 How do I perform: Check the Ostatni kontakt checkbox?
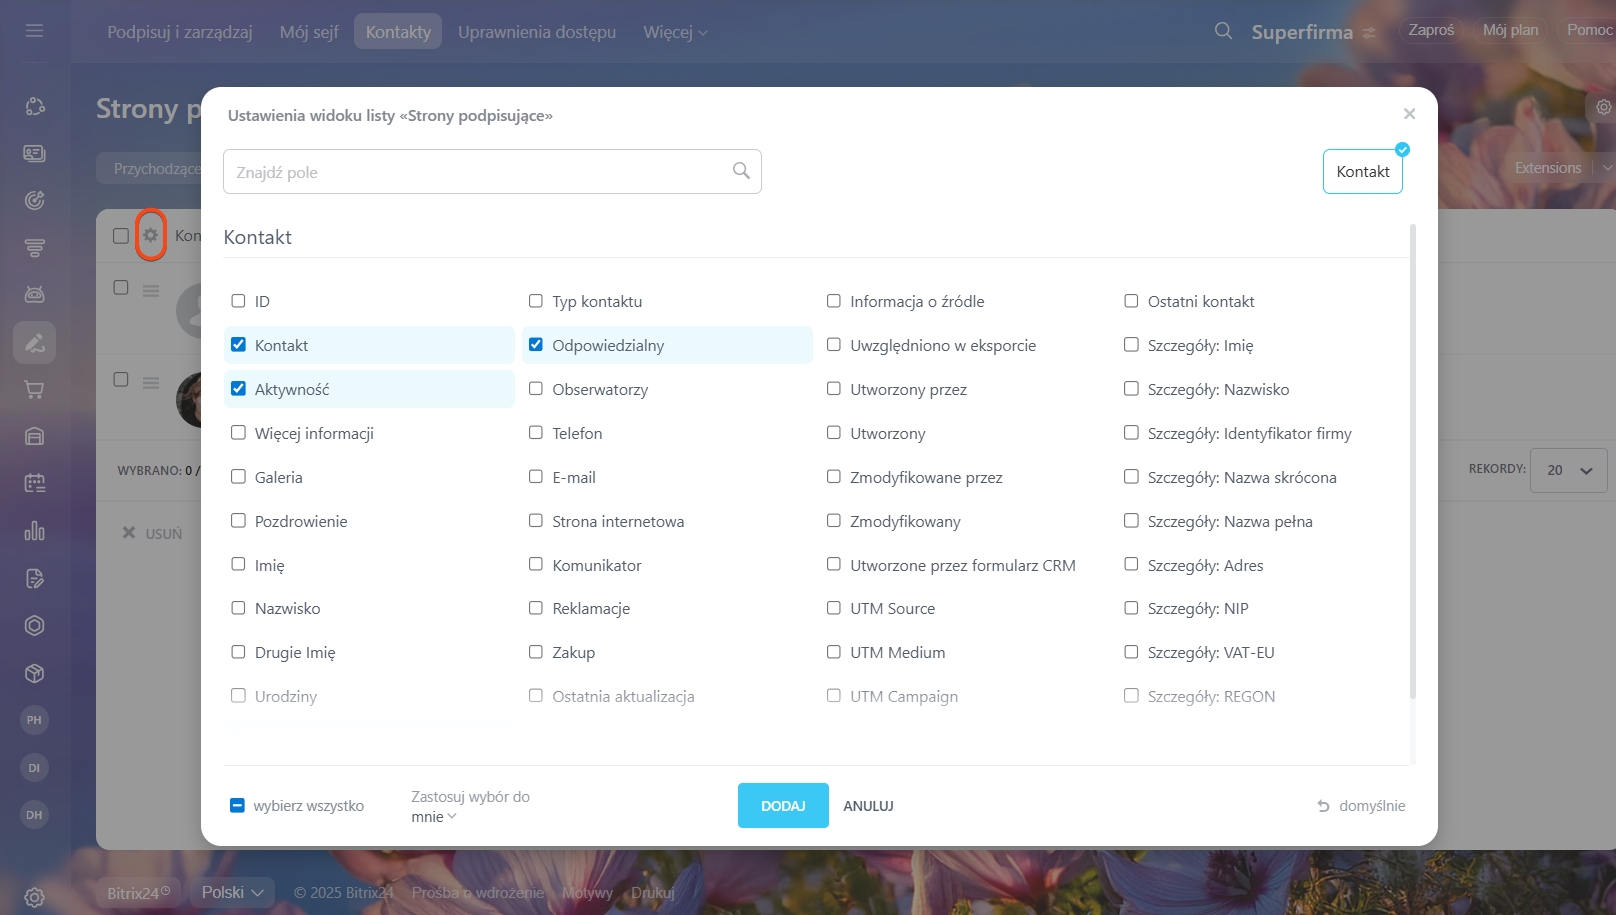click(1131, 301)
